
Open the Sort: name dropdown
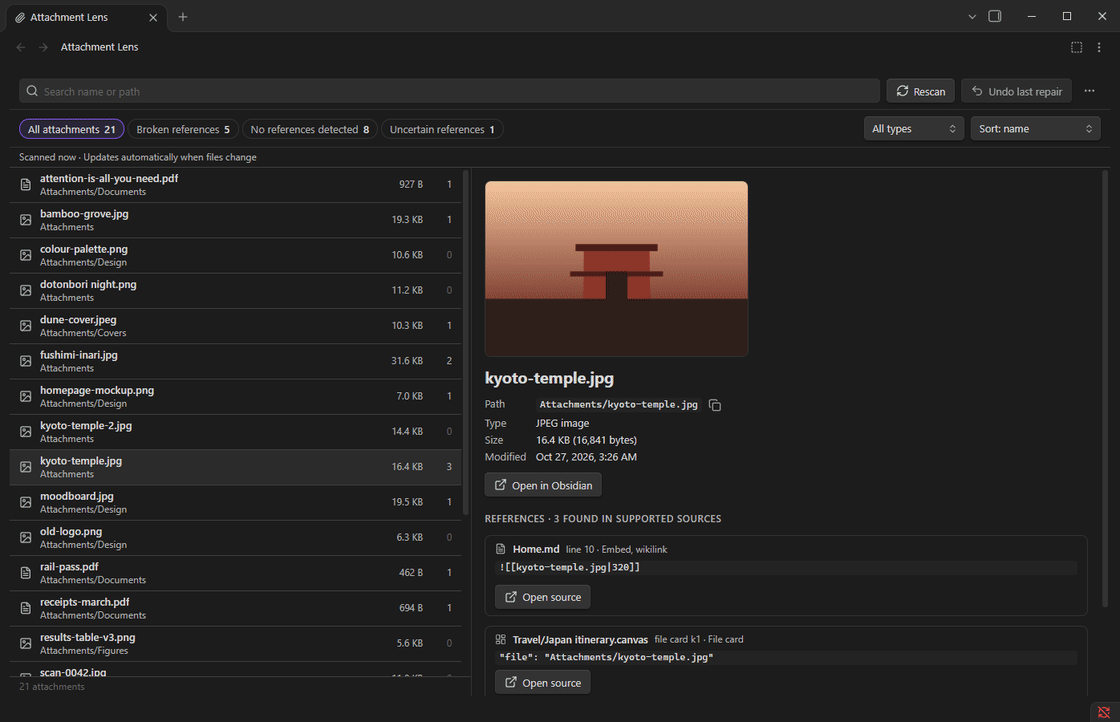tap(1035, 129)
